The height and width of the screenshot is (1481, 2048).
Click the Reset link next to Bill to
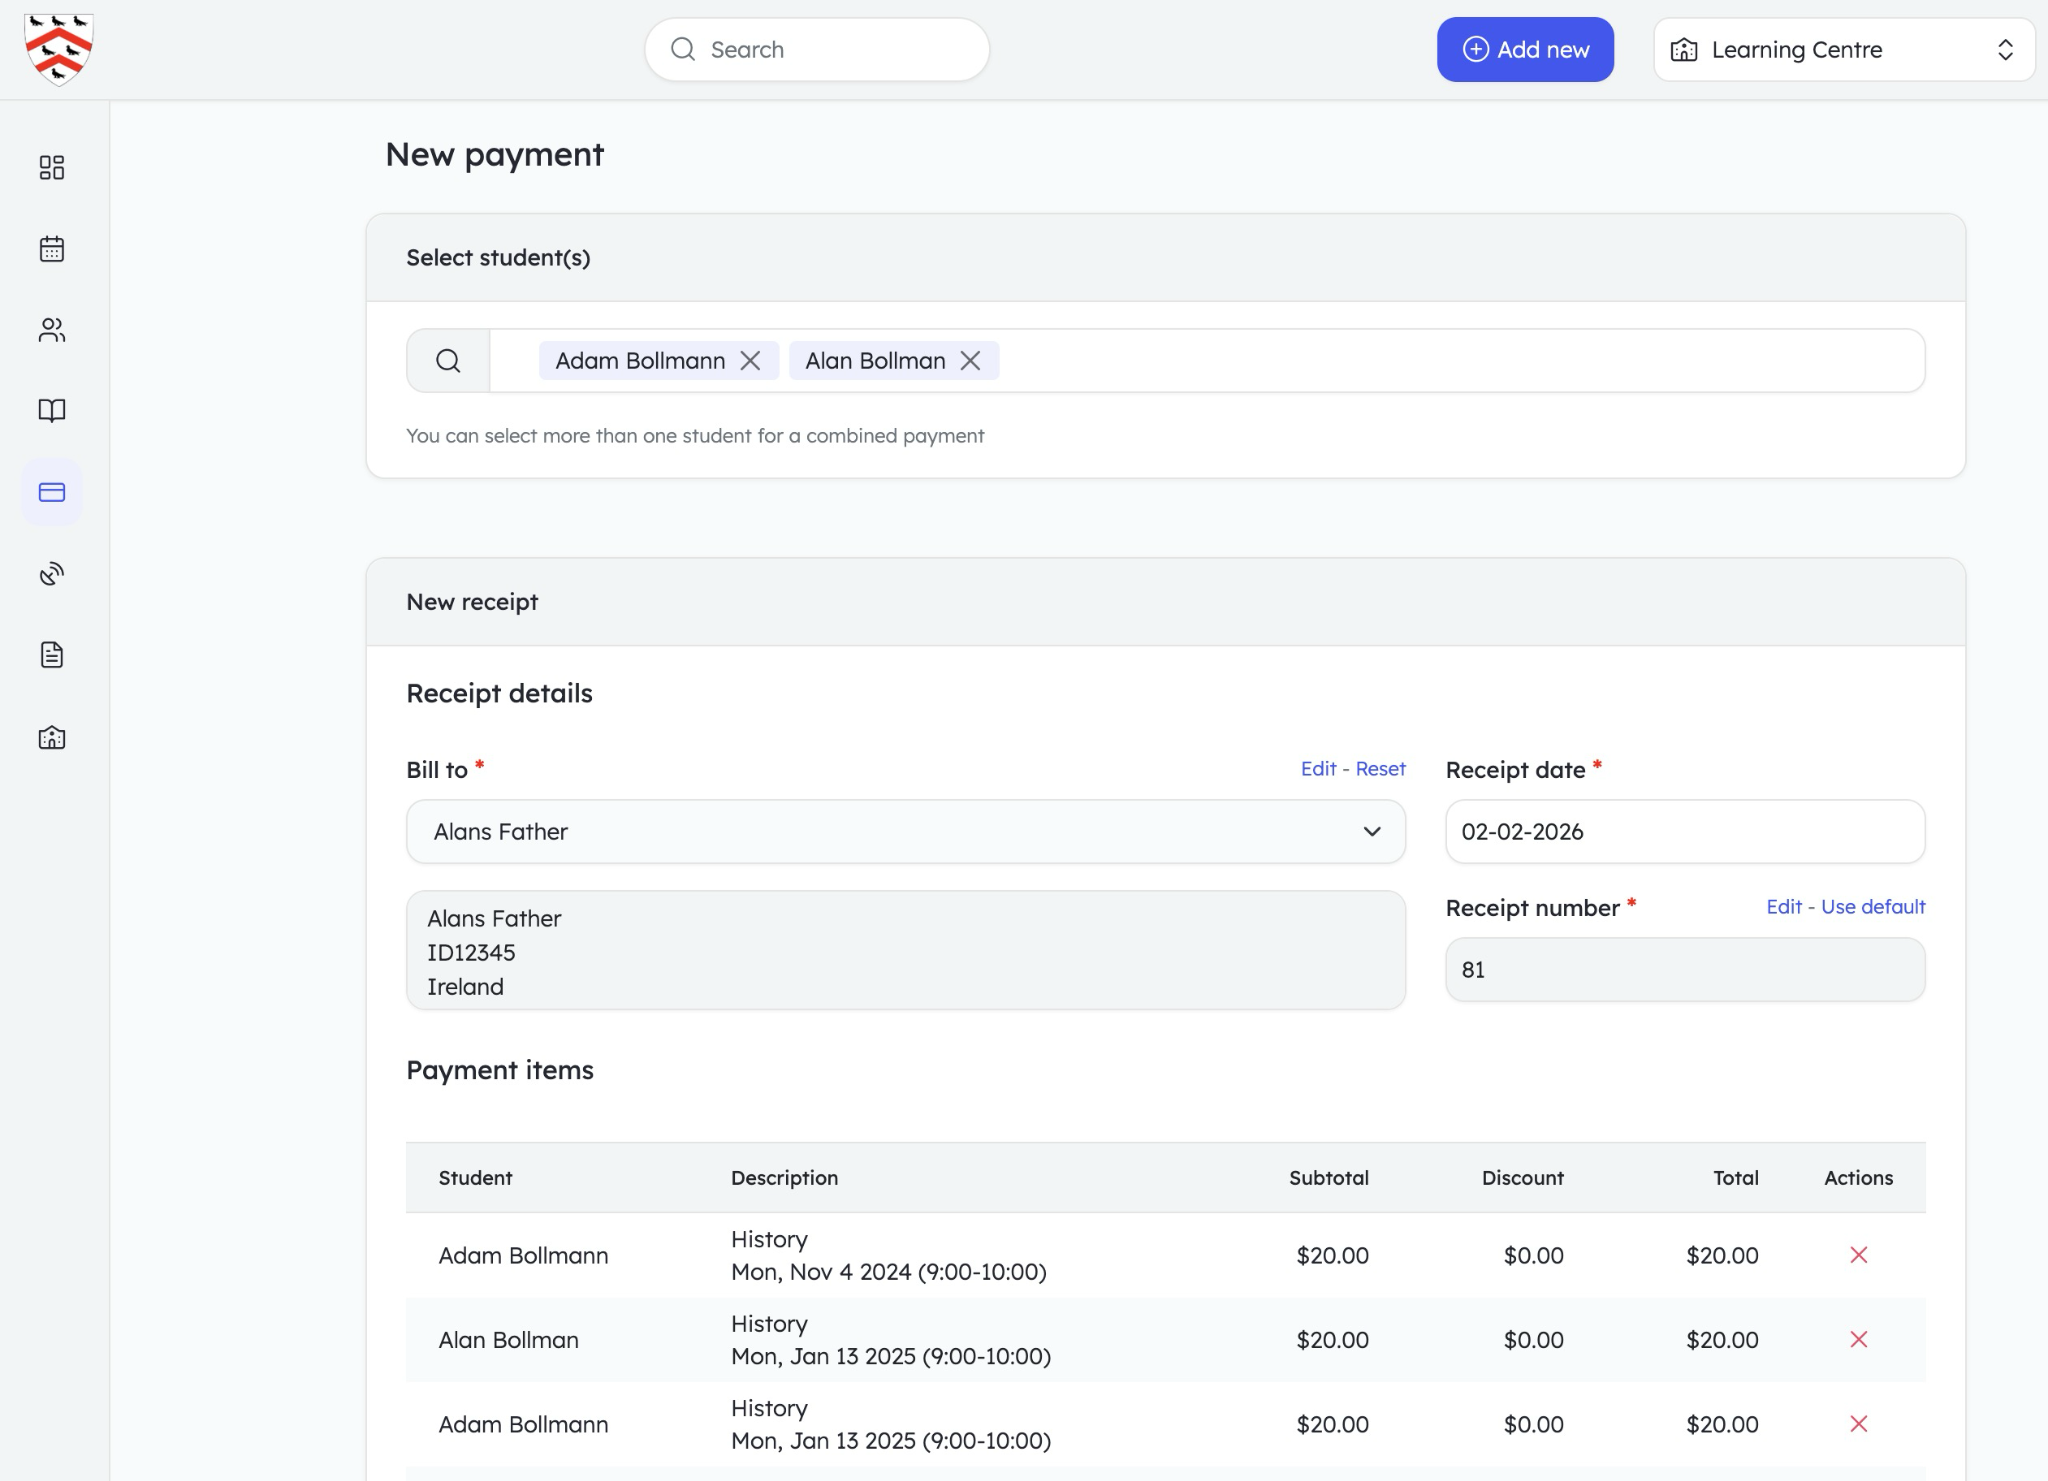[1383, 768]
